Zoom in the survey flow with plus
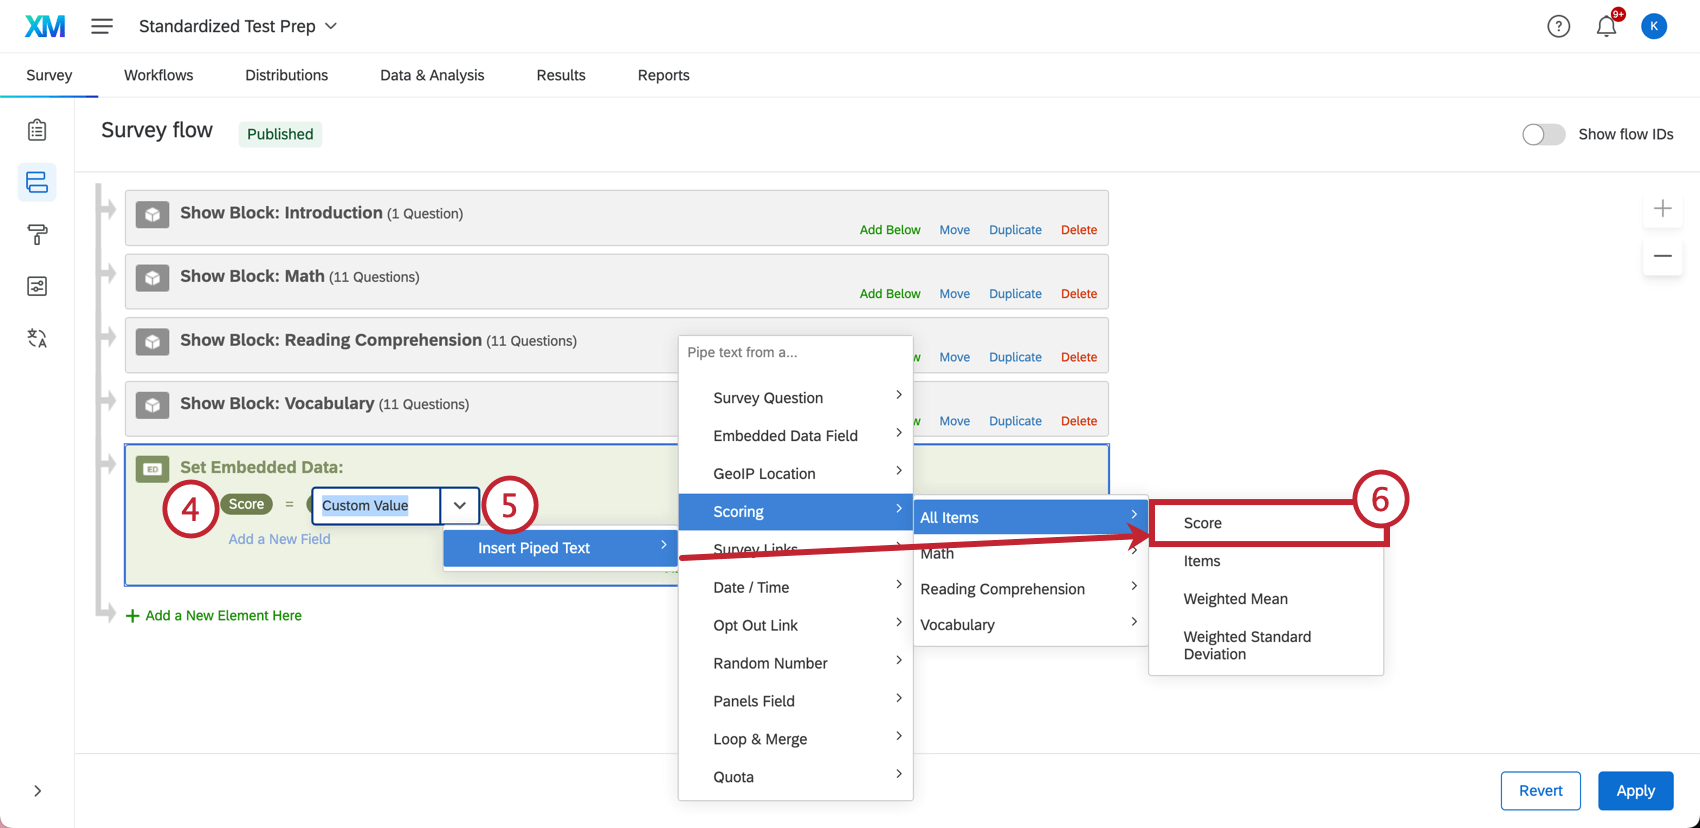 [1662, 209]
